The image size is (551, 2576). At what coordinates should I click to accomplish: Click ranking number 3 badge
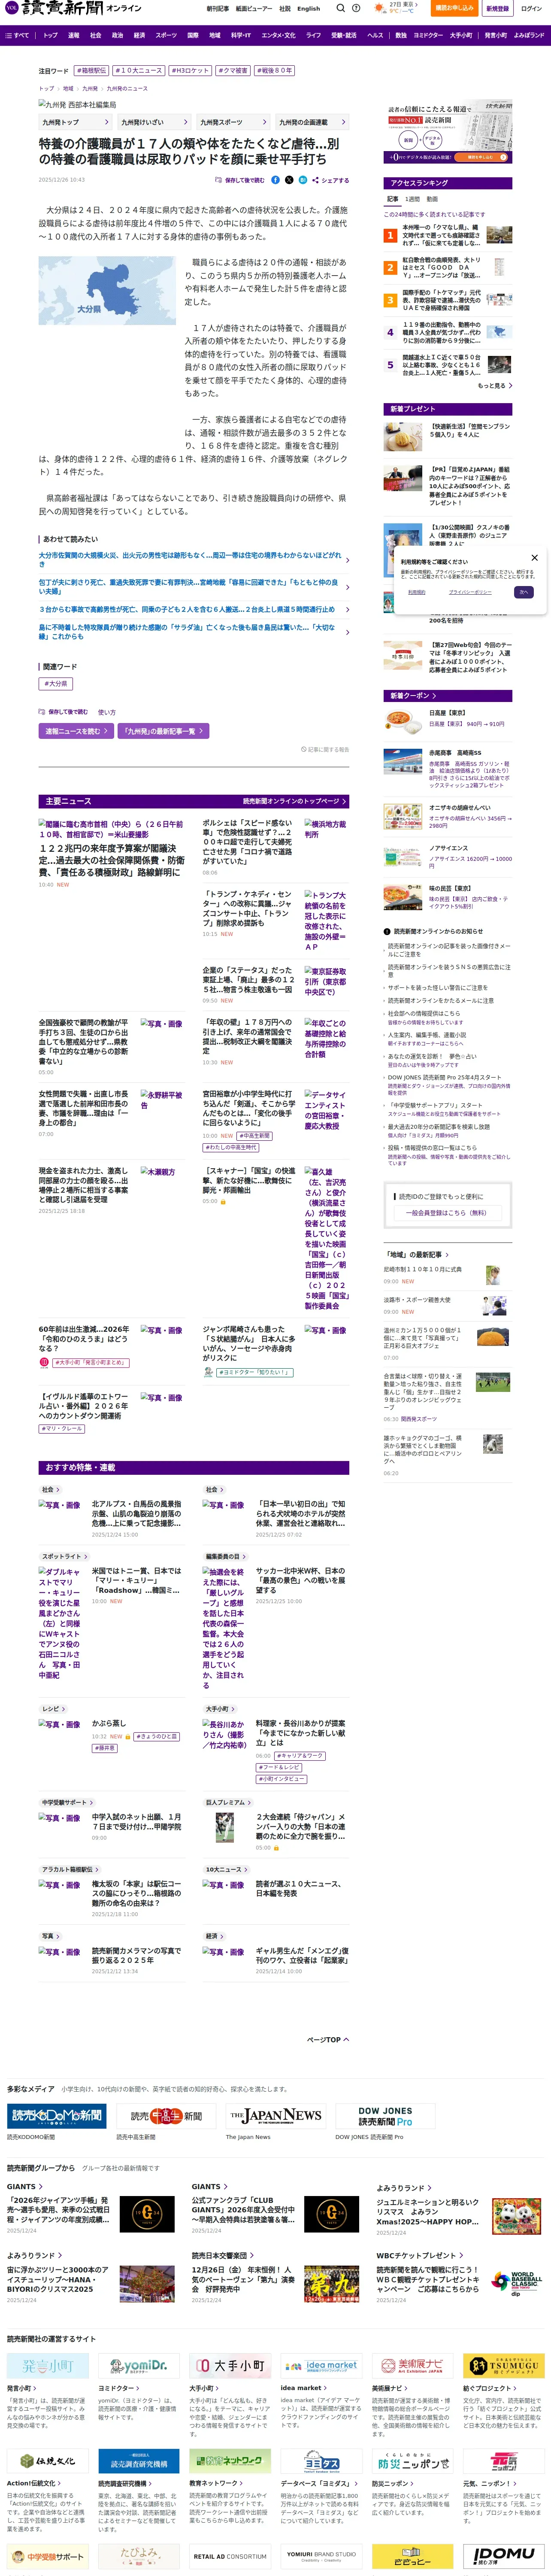tap(390, 300)
